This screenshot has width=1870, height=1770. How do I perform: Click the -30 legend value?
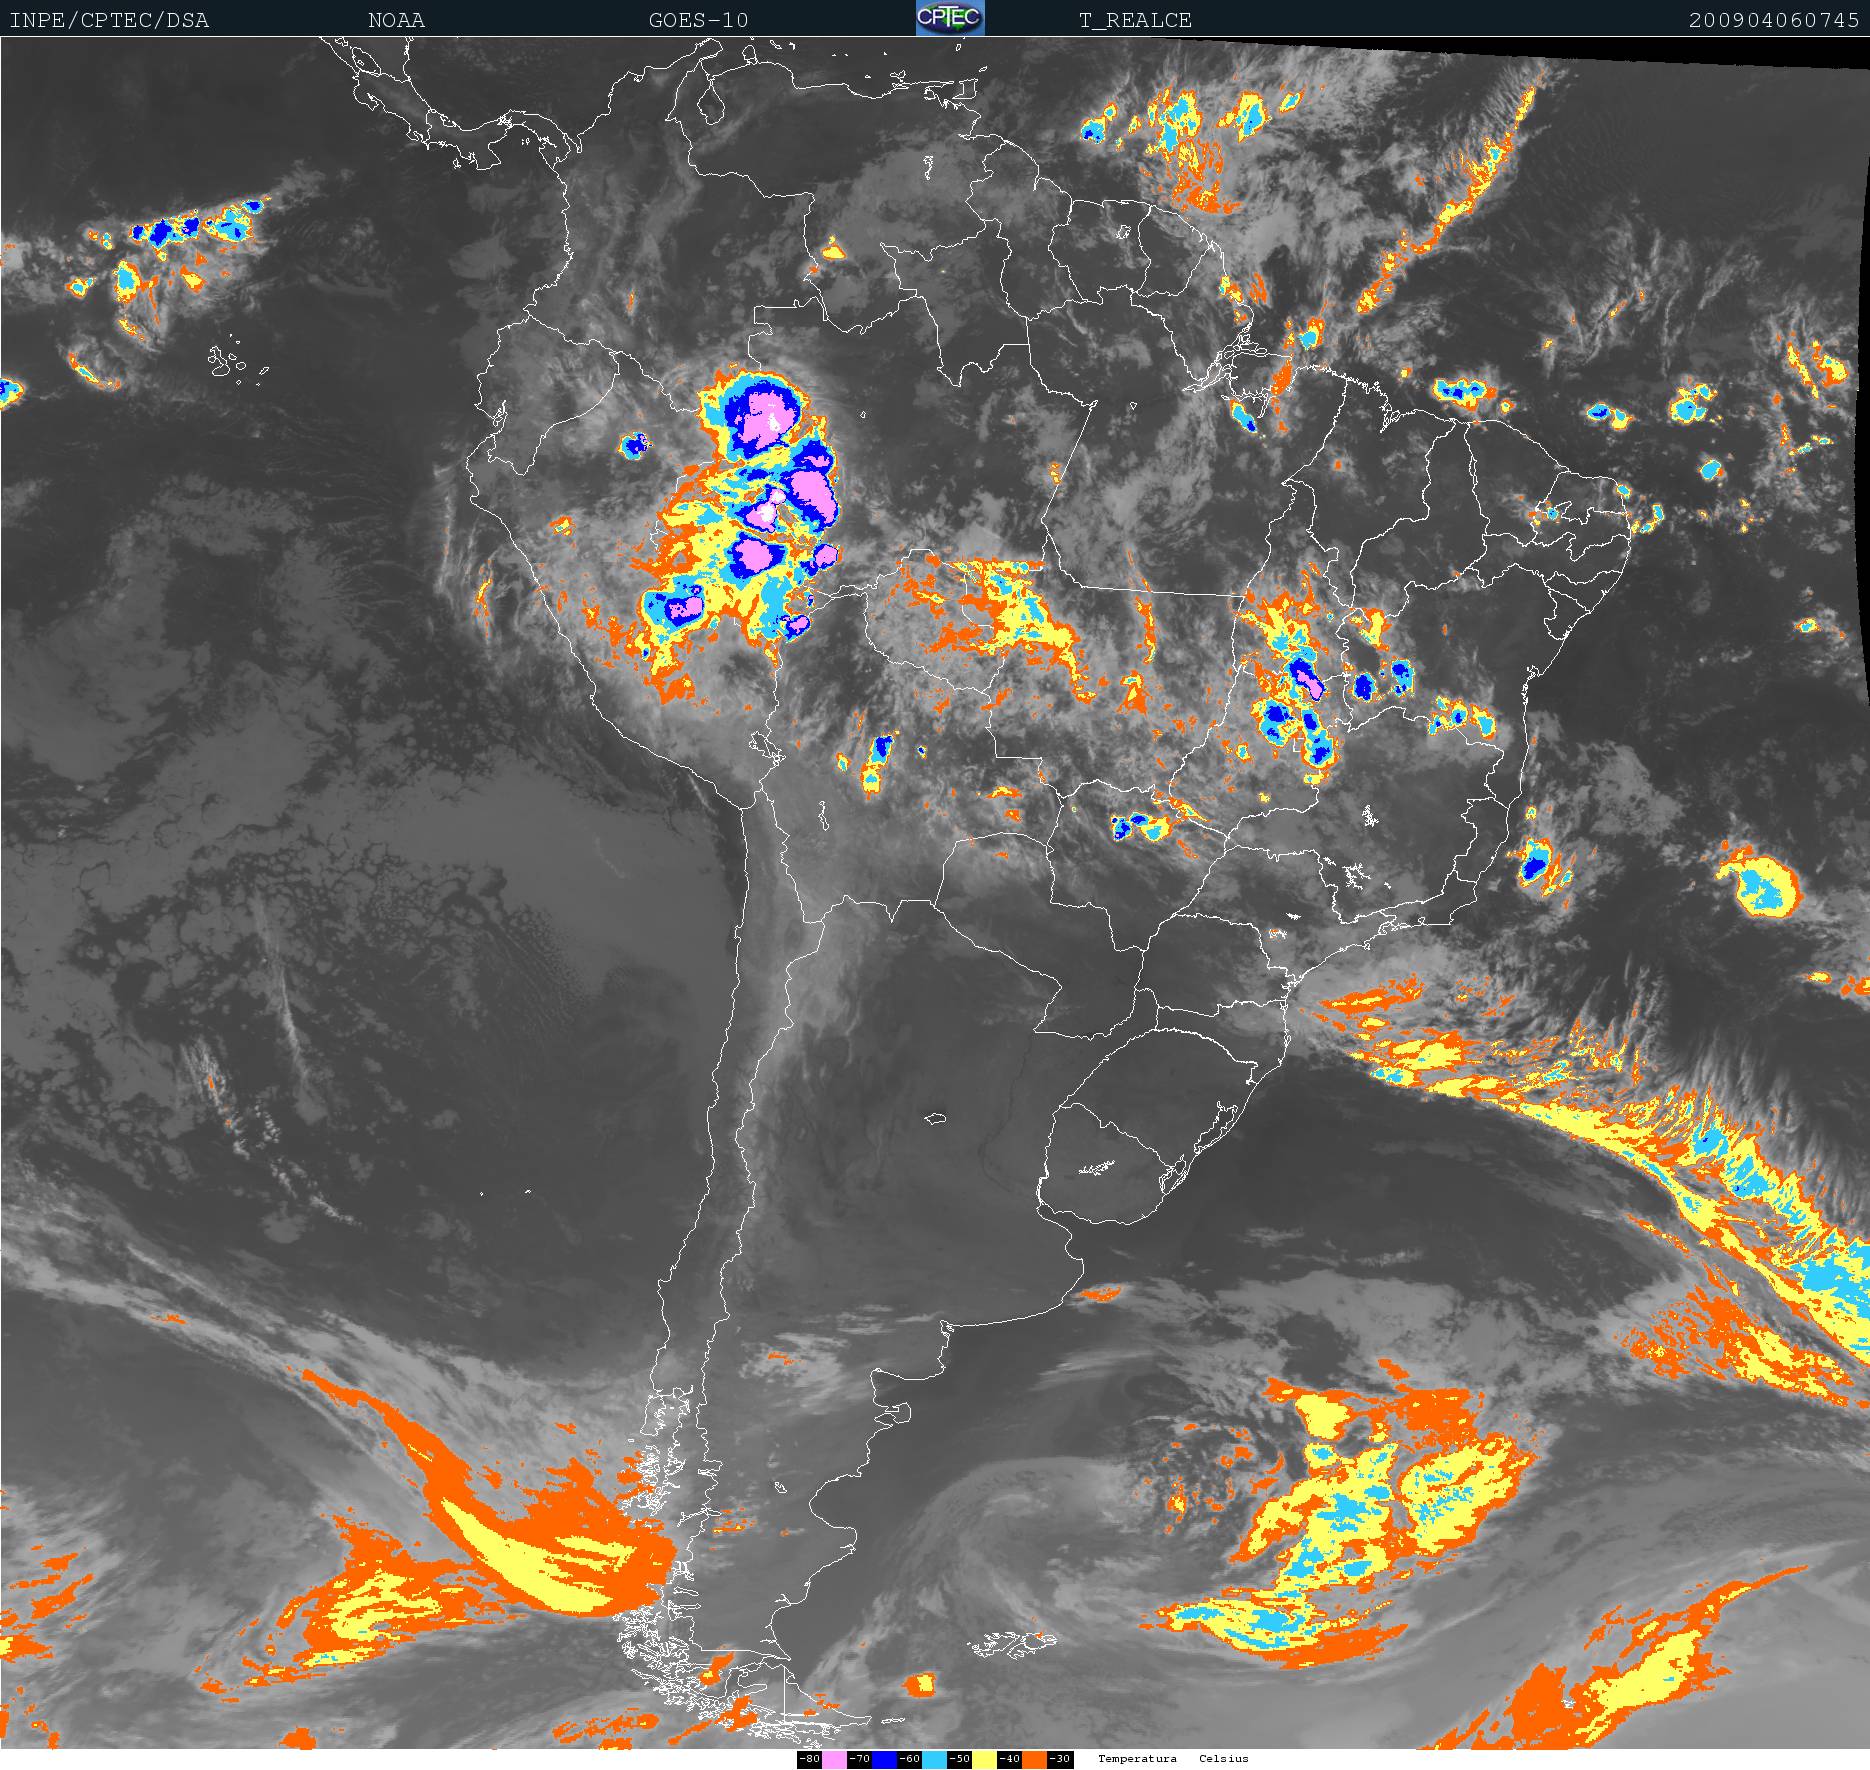[1060, 1760]
